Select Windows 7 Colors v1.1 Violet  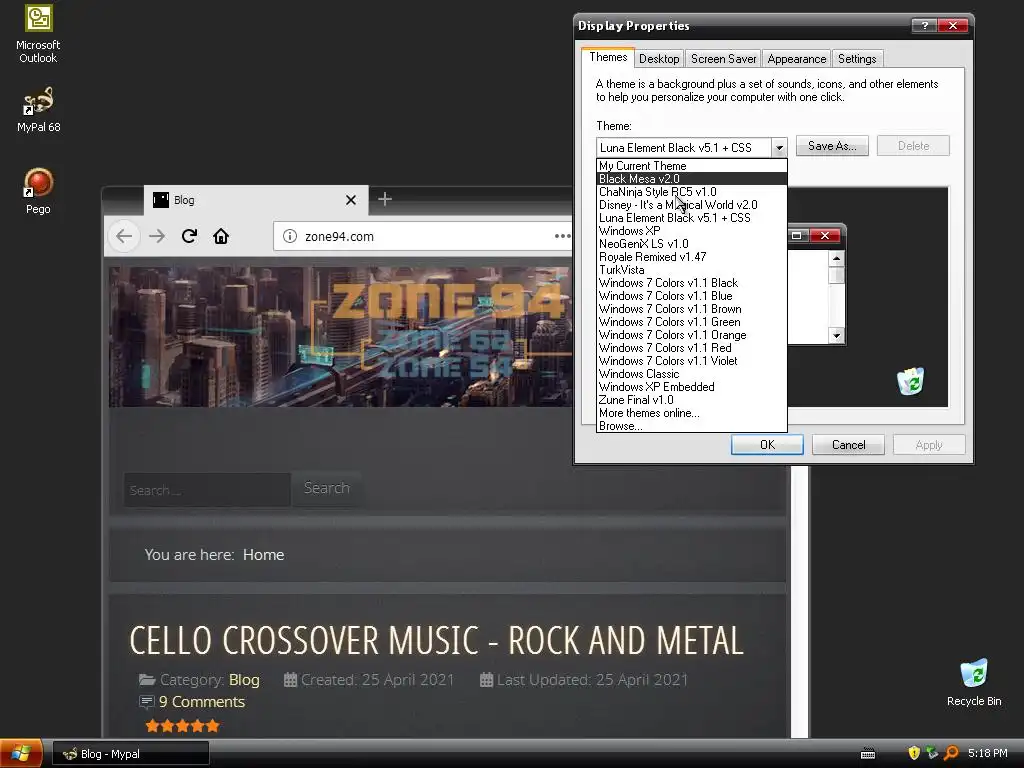692,361
